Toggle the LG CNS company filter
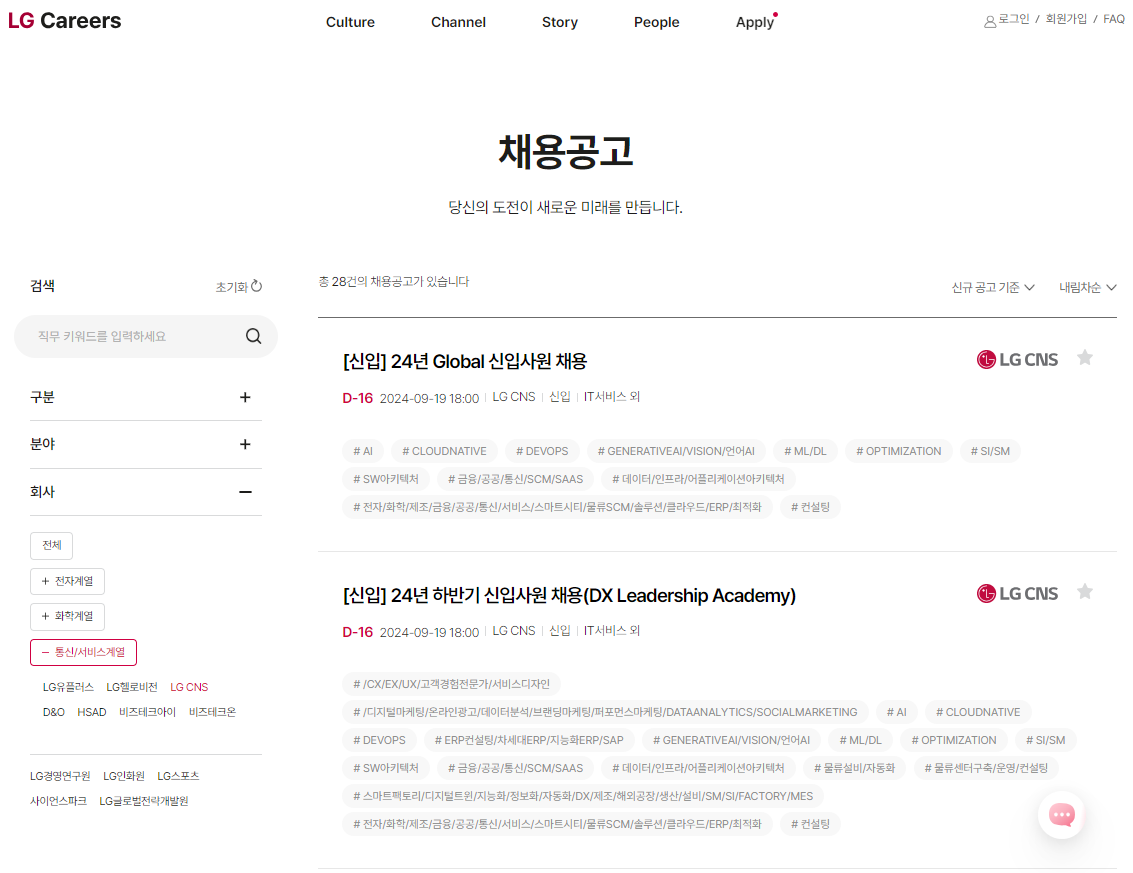 point(189,687)
